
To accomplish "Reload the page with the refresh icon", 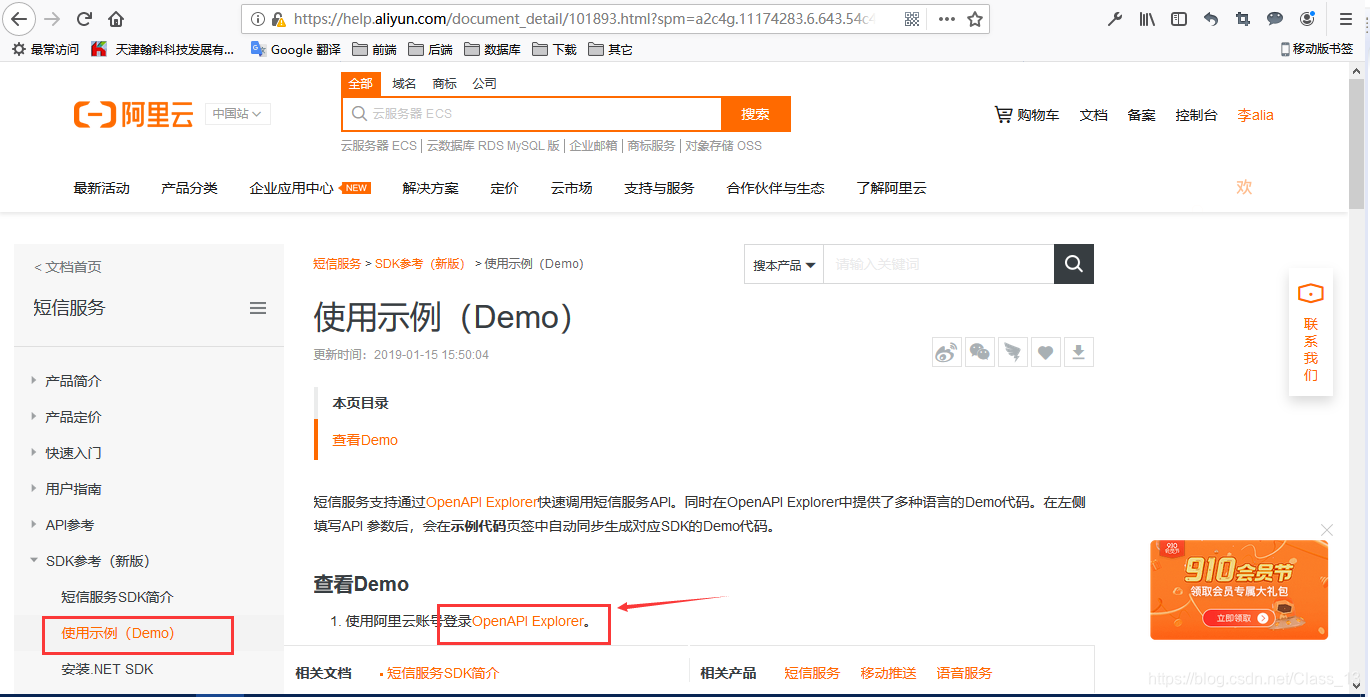I will [85, 19].
